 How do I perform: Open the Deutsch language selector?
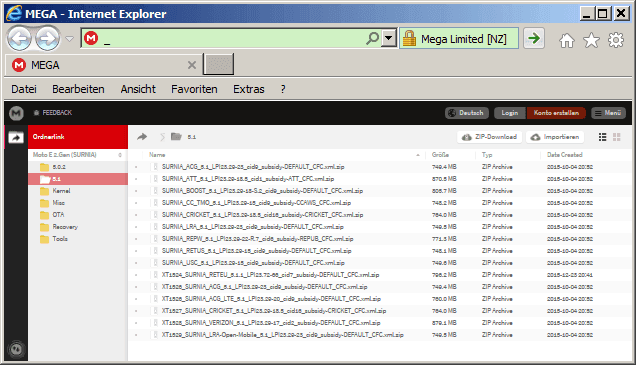(466, 113)
